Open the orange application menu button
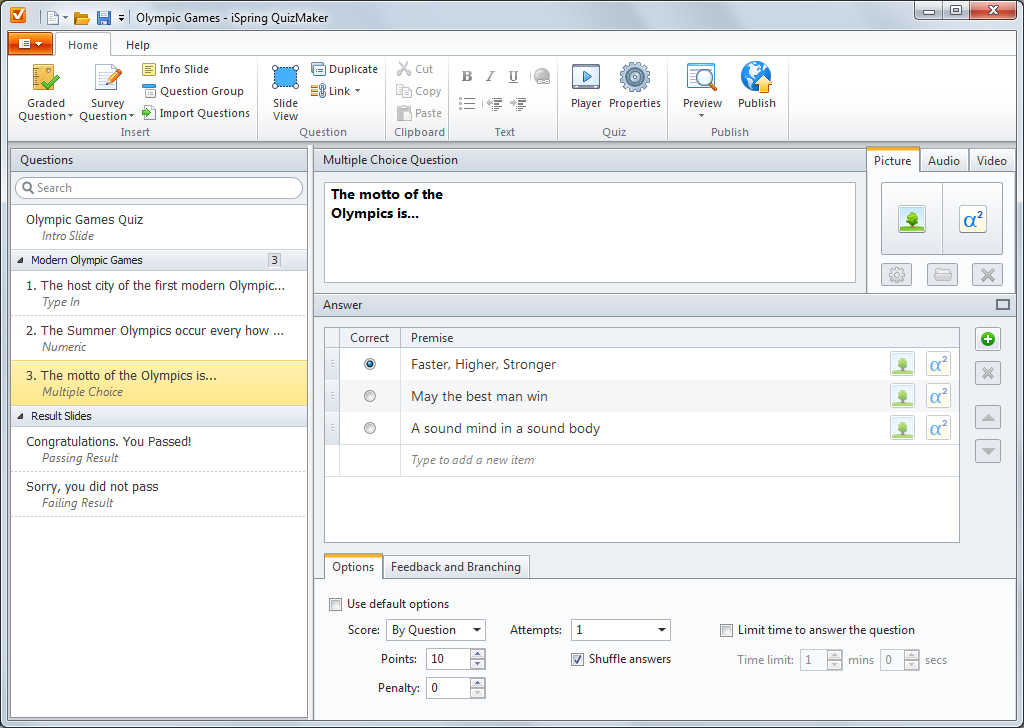This screenshot has height=728, width=1024. [30, 44]
